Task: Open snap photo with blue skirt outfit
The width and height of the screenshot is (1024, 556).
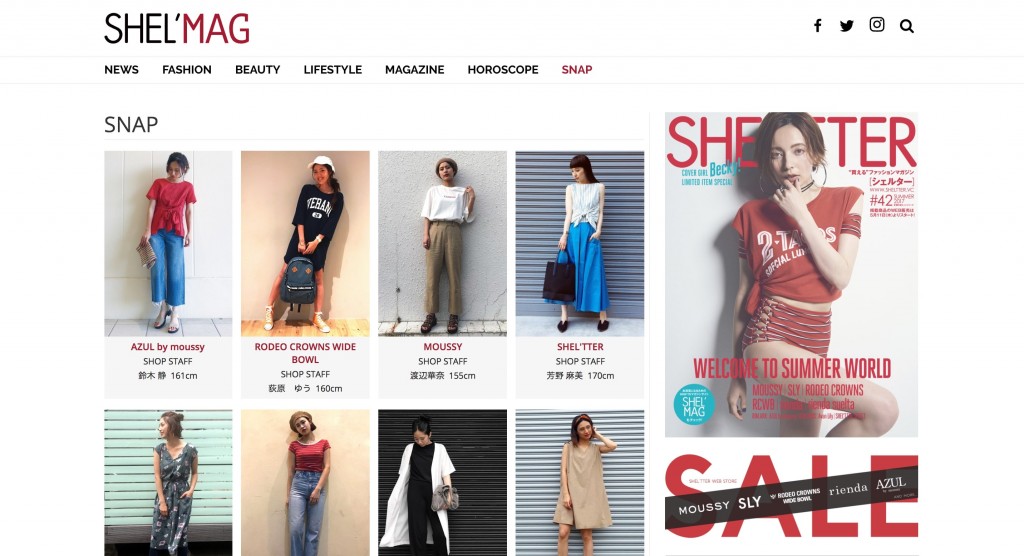Action: [580, 244]
